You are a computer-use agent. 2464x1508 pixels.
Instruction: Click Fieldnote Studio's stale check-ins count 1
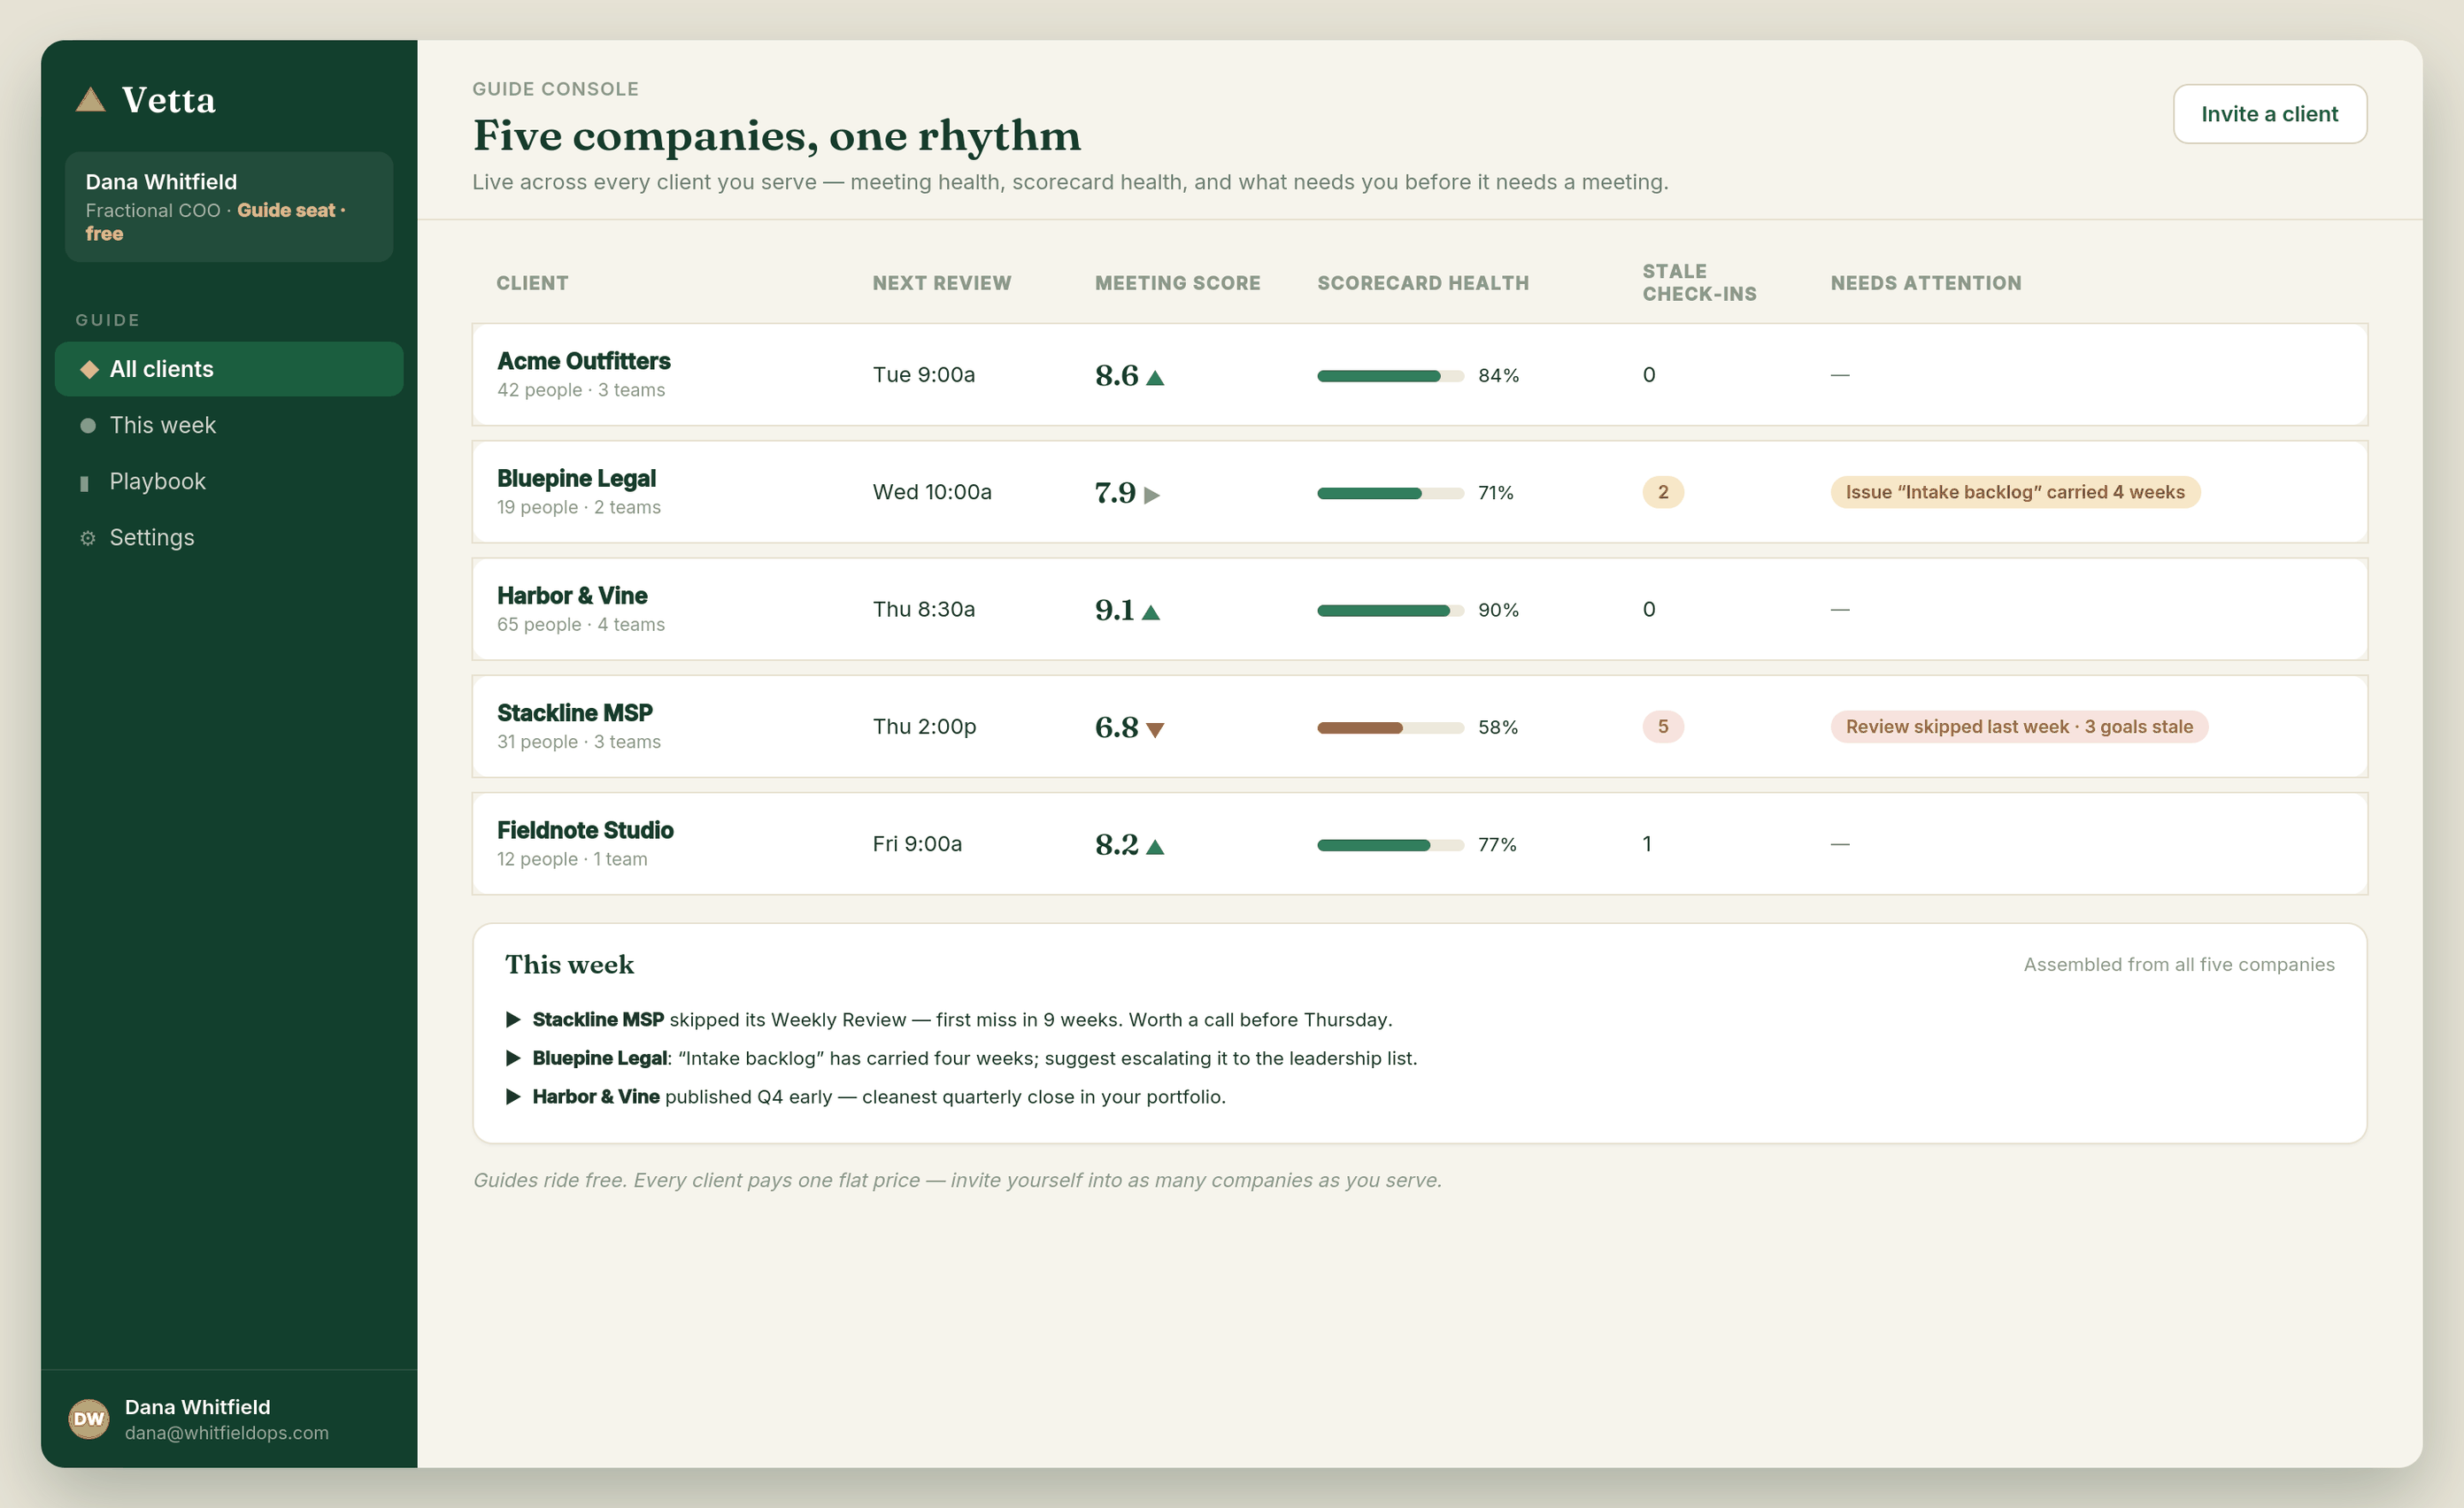[x=1647, y=844]
